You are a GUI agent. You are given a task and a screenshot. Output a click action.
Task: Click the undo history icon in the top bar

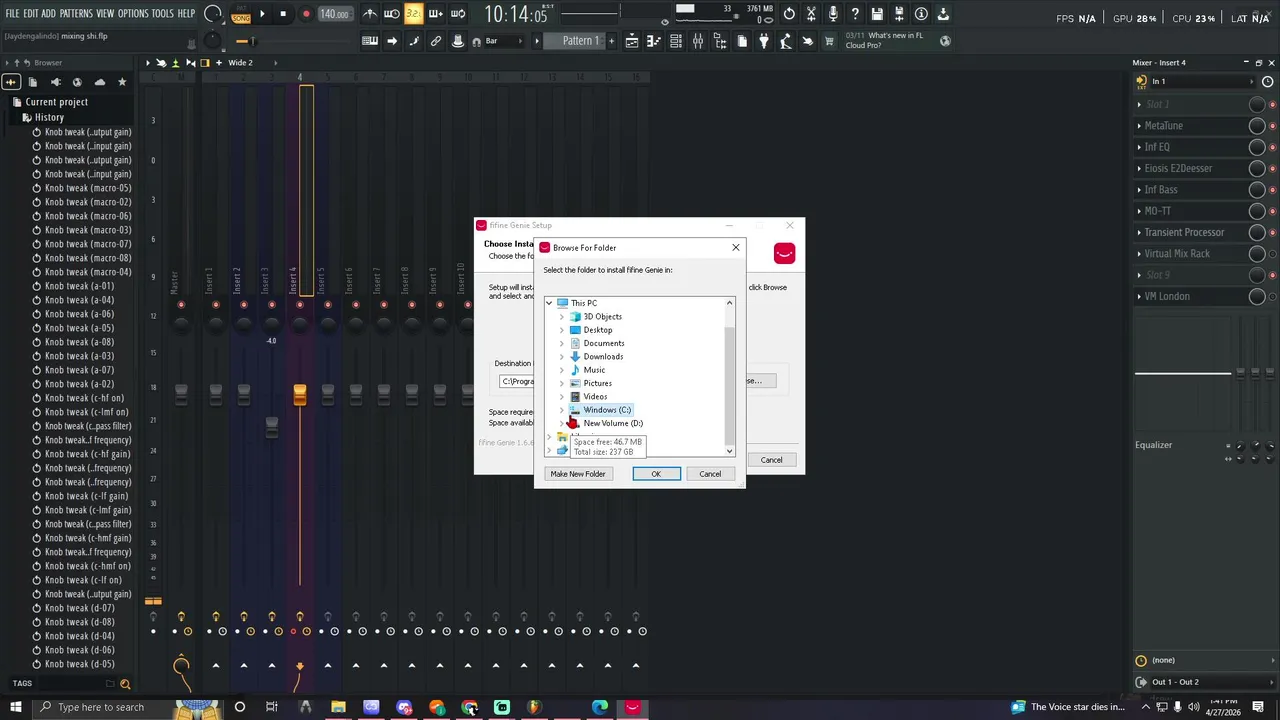(x=789, y=14)
